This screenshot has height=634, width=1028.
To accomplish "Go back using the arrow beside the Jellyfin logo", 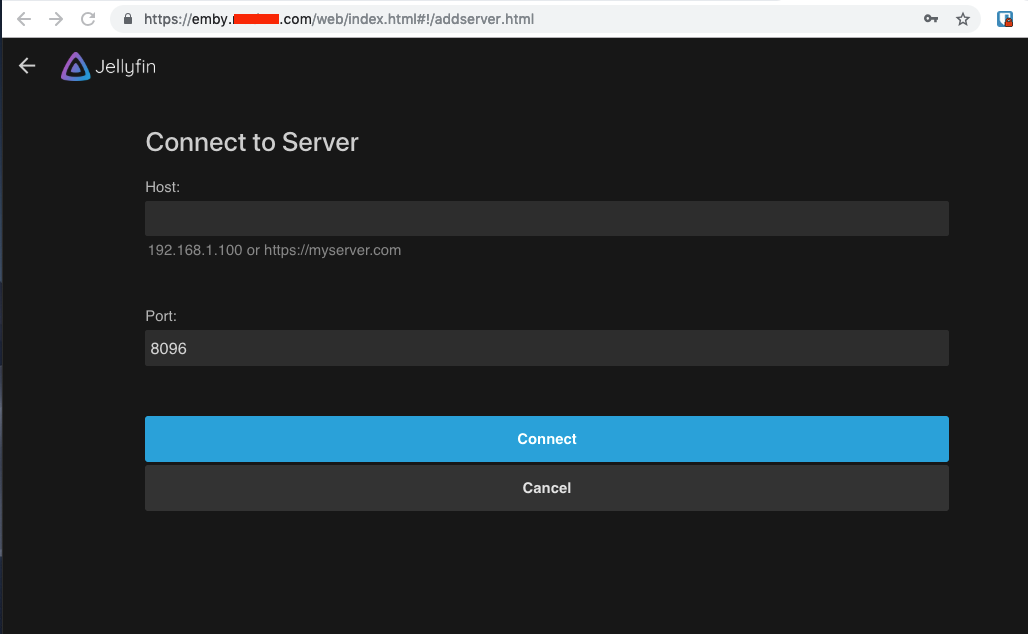I will [x=26, y=65].
